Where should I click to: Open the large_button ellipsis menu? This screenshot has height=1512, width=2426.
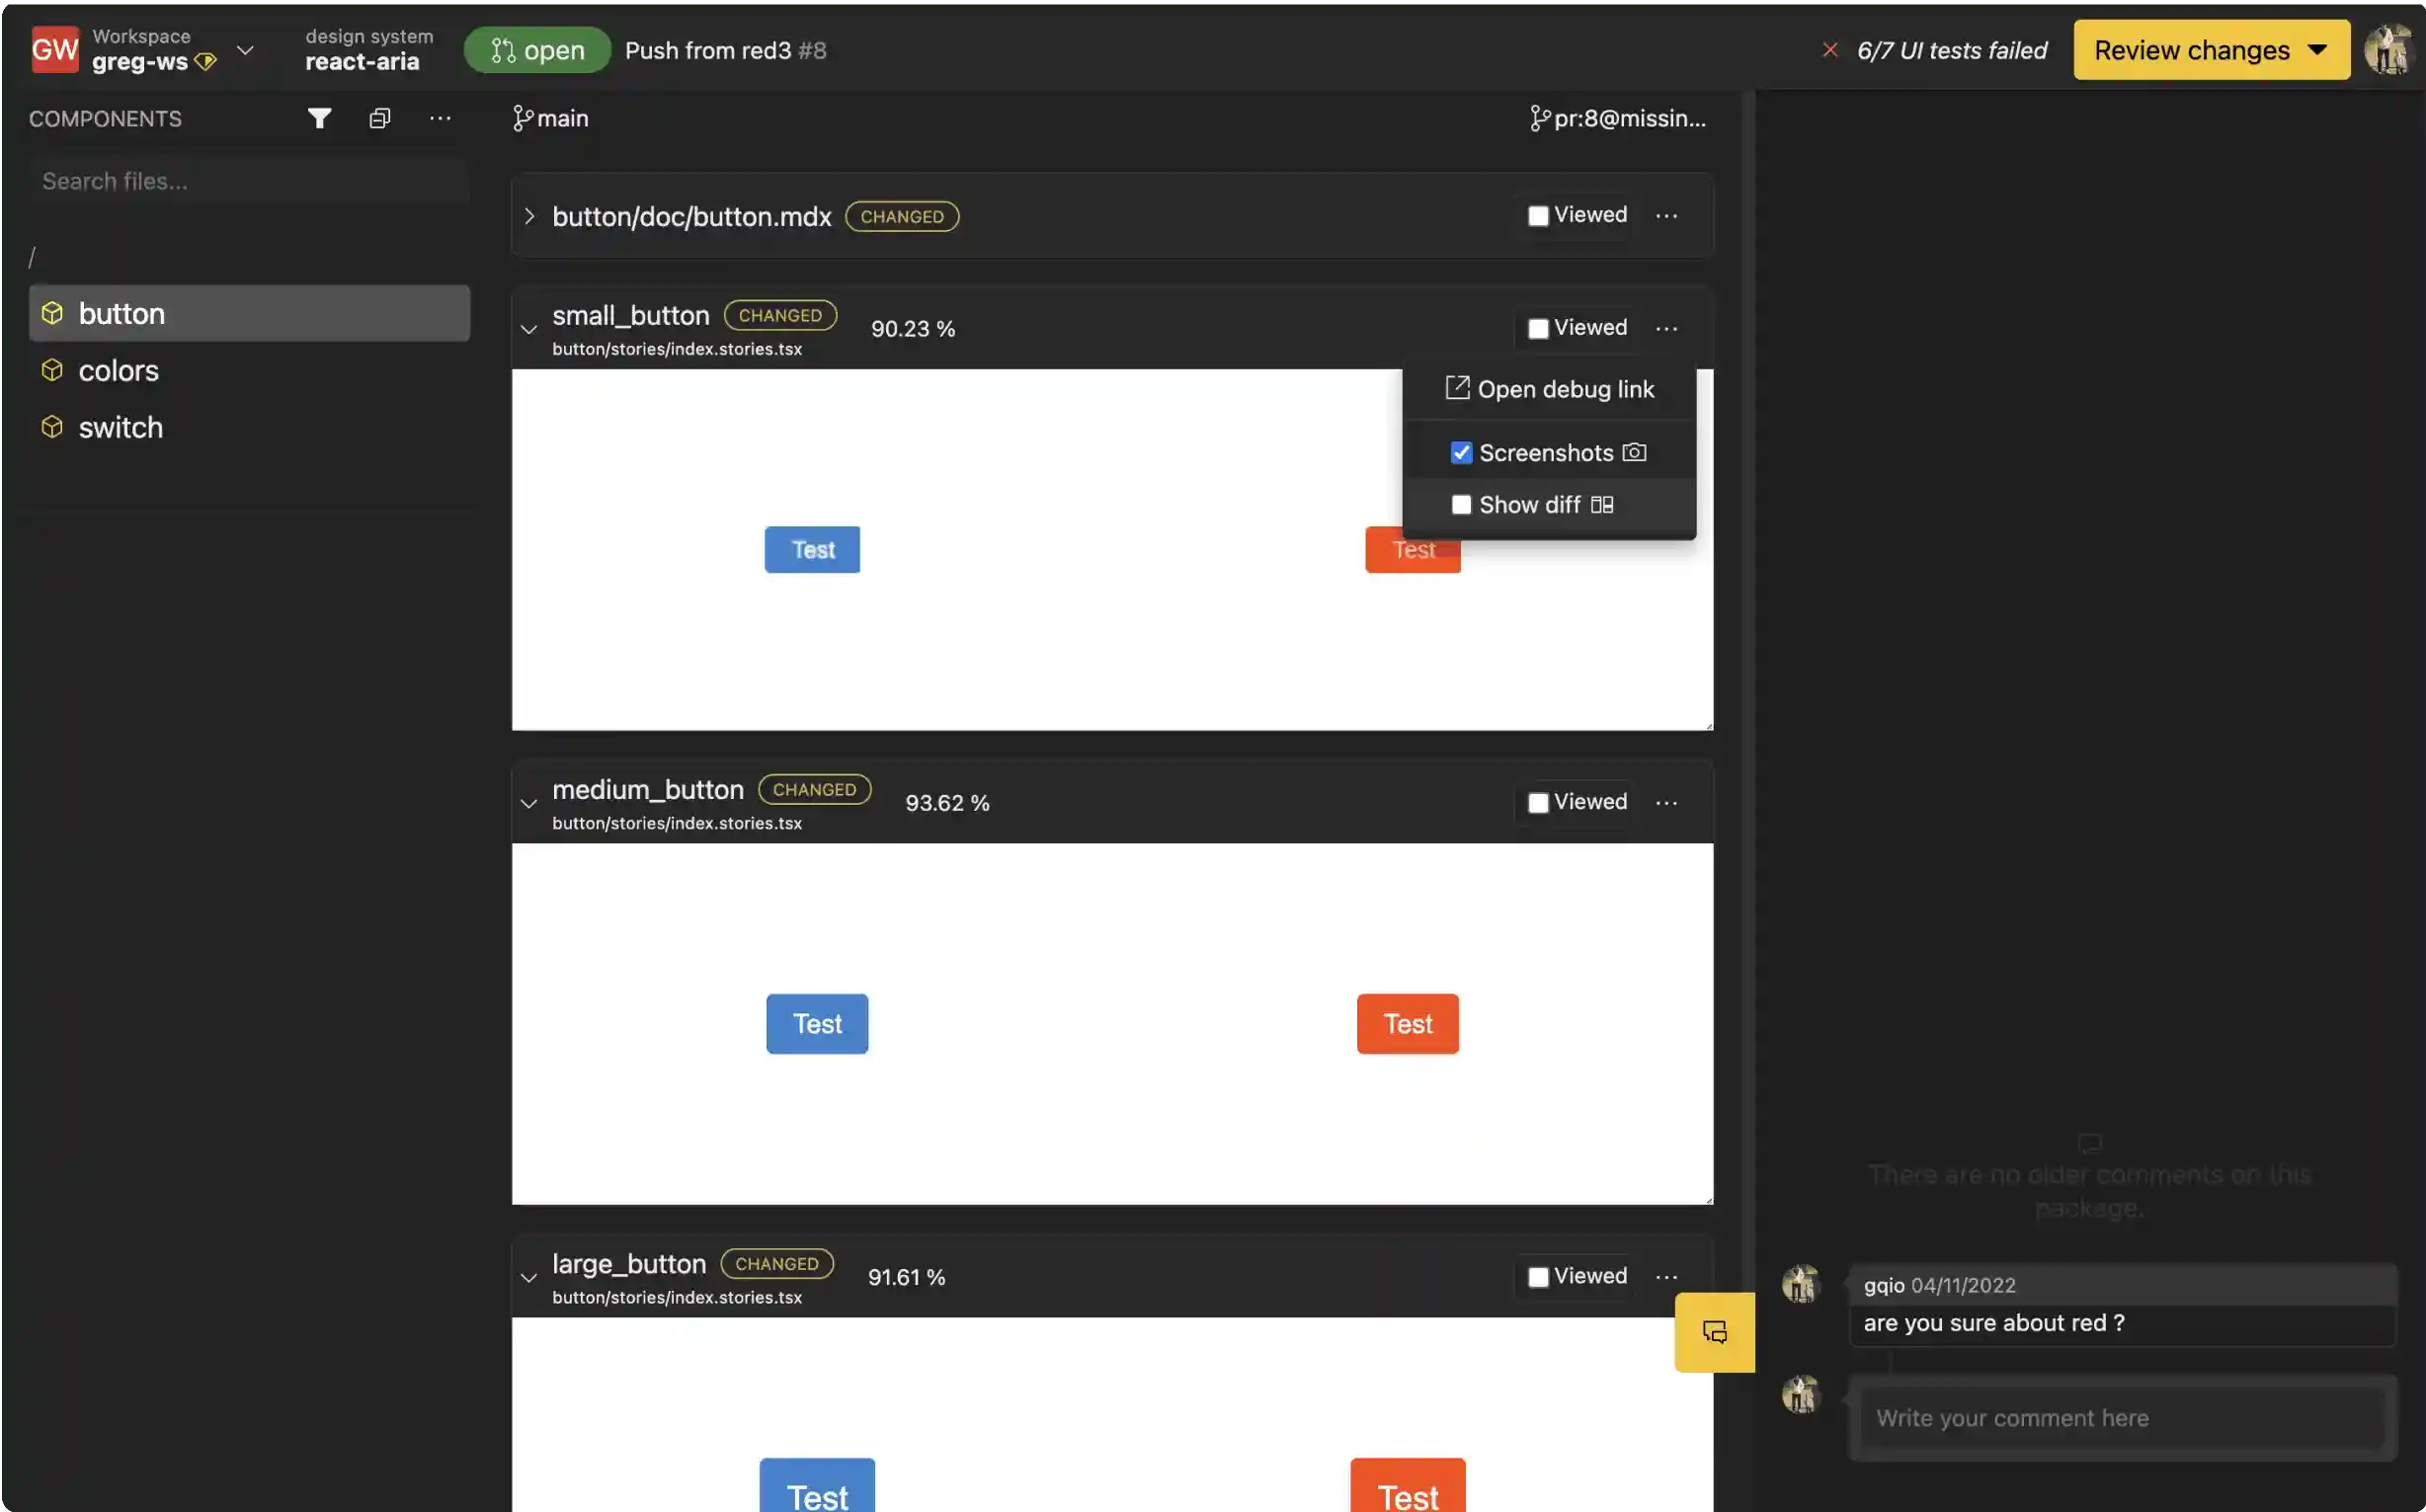coord(1666,1276)
